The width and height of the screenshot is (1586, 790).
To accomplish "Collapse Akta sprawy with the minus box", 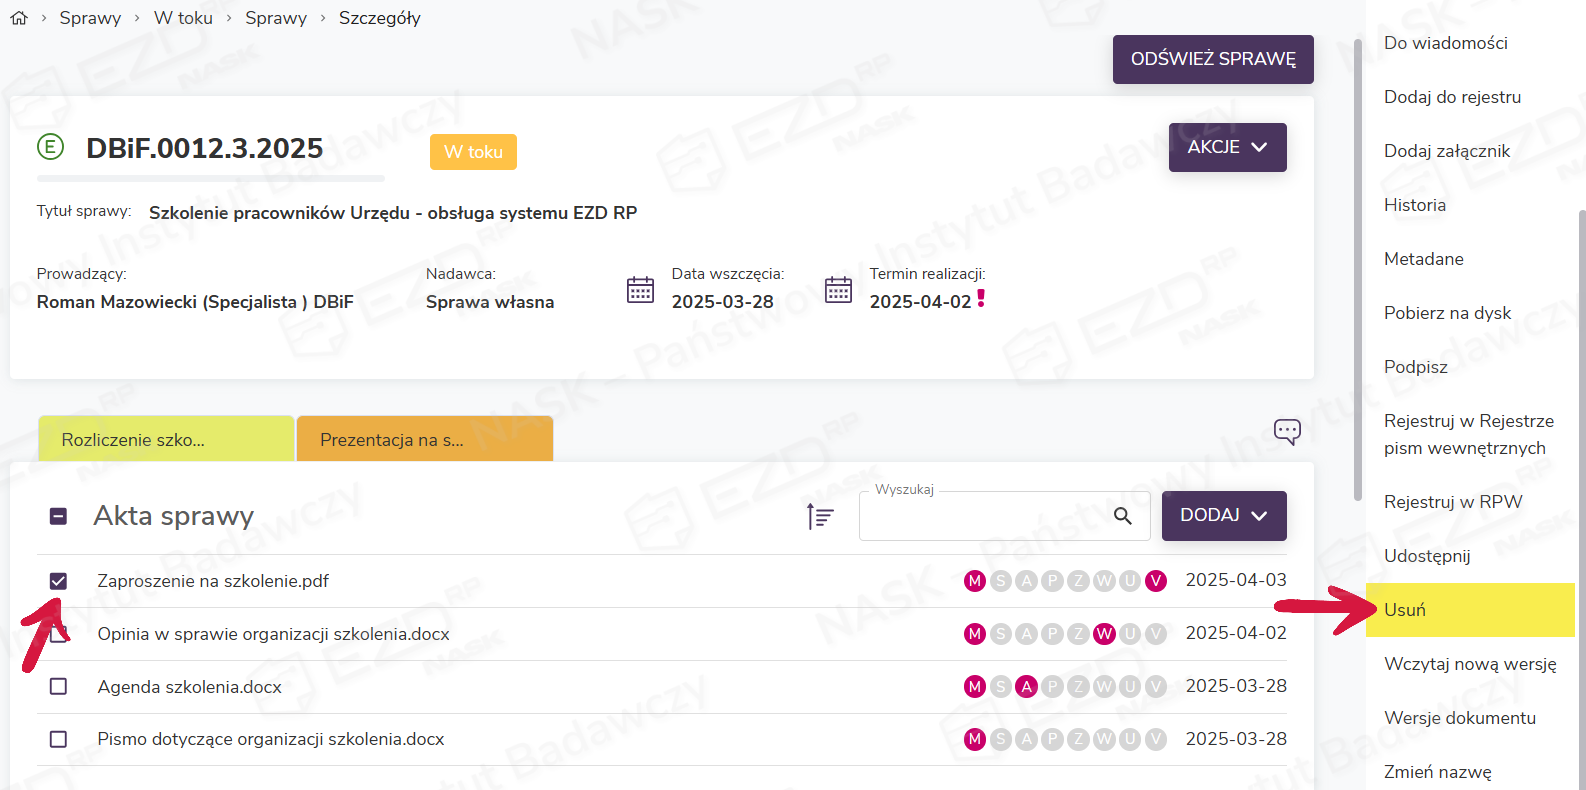I will 58,516.
